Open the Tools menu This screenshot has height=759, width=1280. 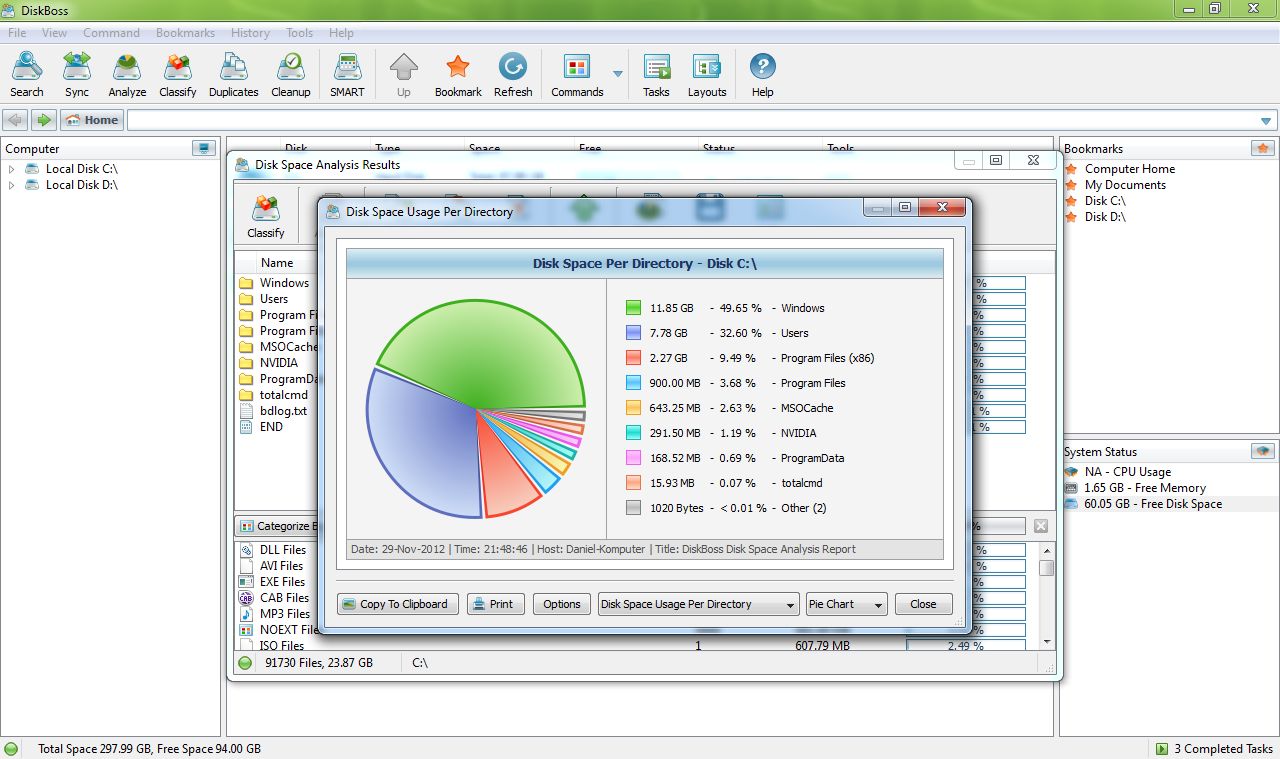(x=299, y=33)
